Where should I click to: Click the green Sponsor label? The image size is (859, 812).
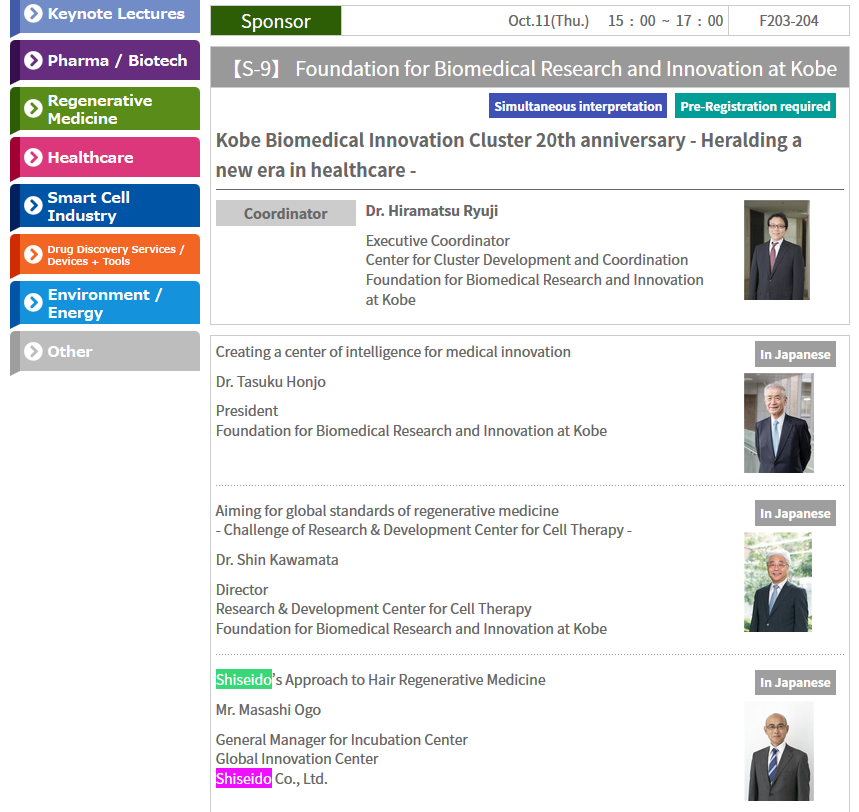(x=276, y=21)
